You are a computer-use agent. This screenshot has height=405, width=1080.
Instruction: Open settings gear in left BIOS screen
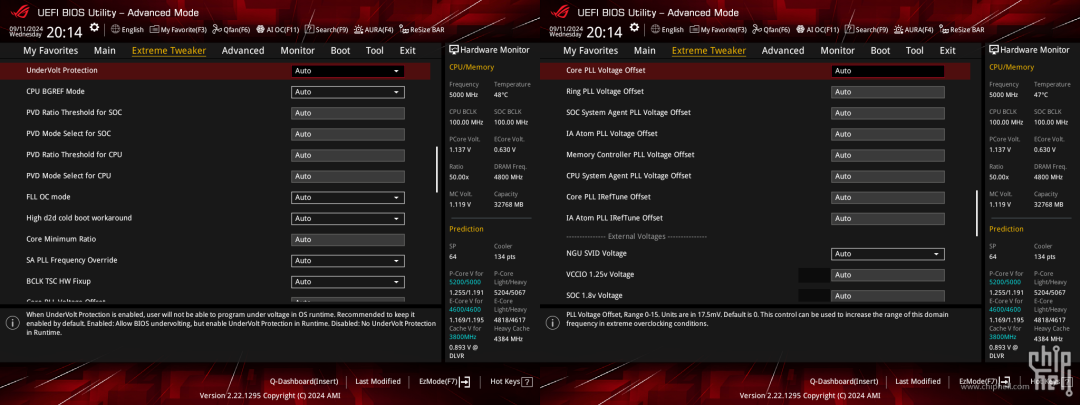coord(94,28)
